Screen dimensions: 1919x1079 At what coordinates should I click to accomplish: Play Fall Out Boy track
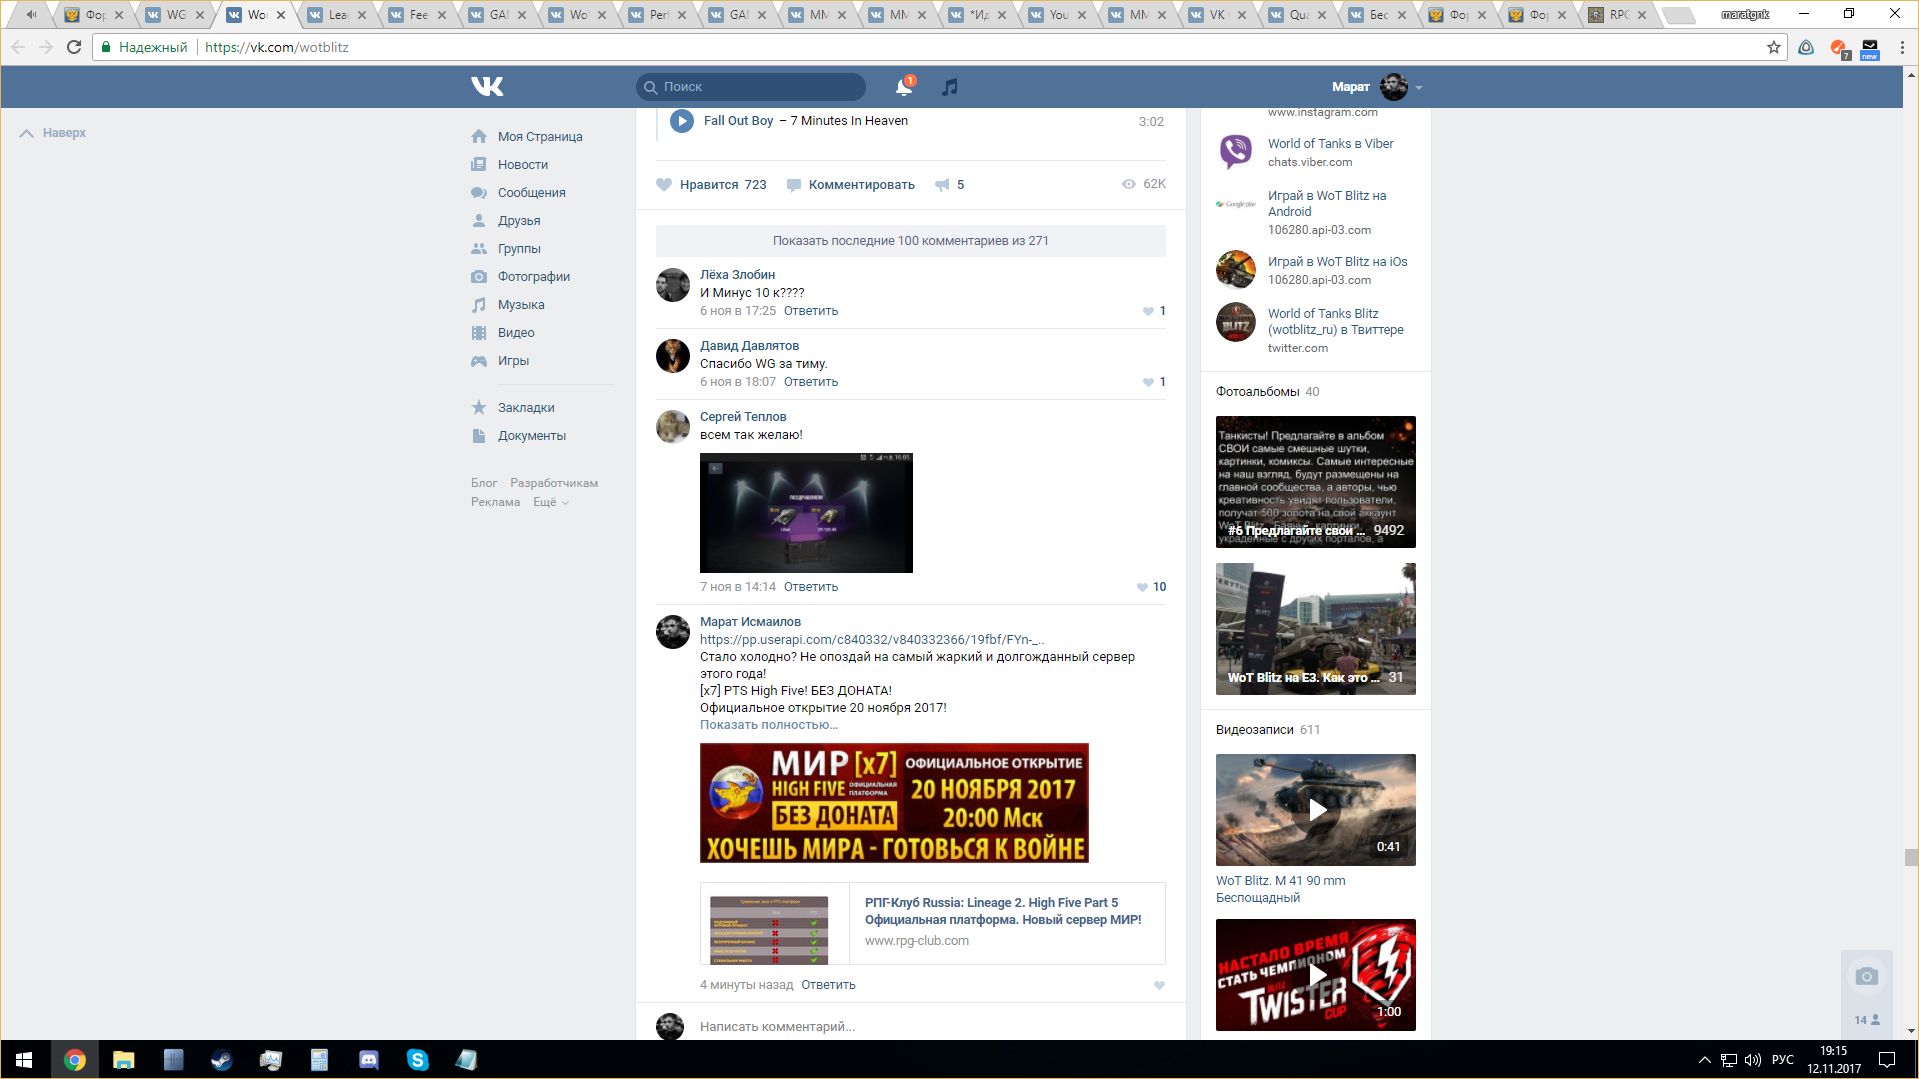click(x=682, y=121)
